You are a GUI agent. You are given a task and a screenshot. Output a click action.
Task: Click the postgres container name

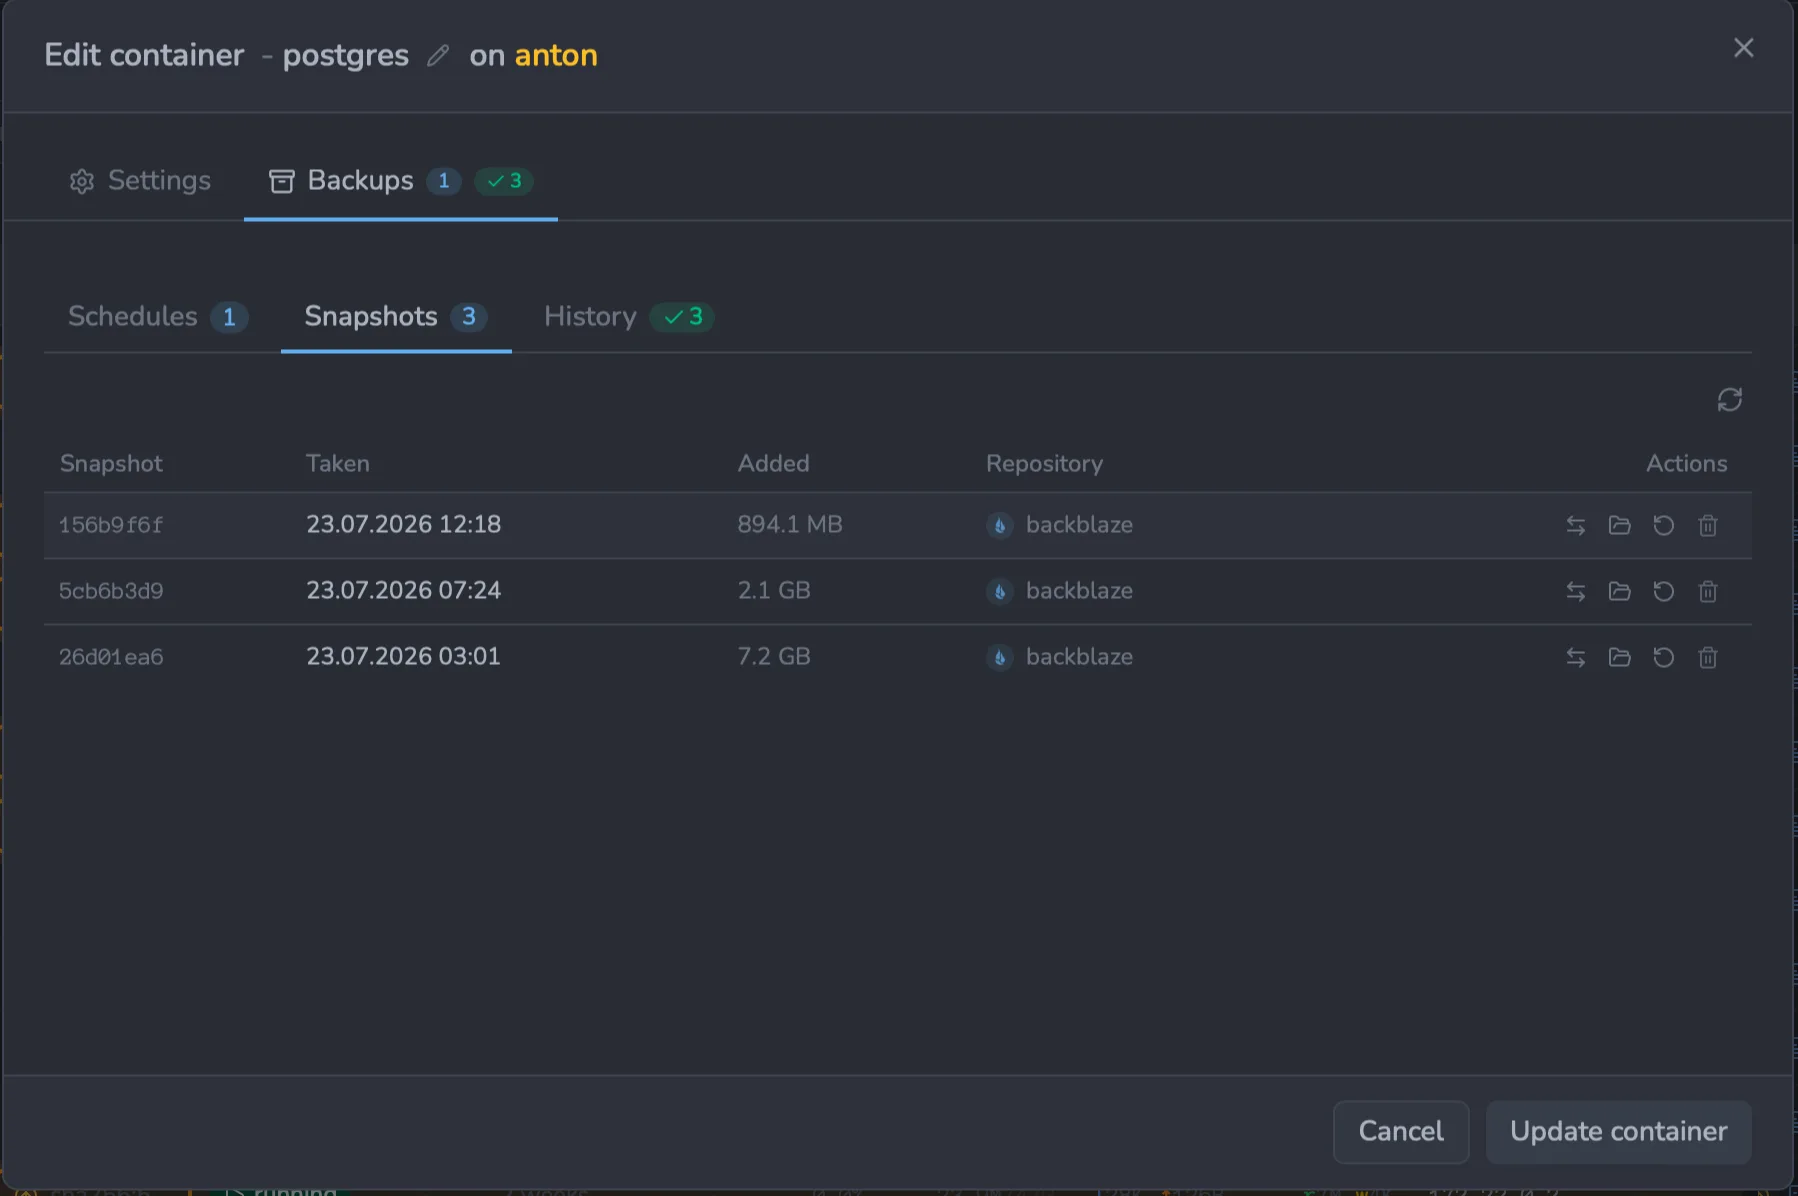click(345, 56)
